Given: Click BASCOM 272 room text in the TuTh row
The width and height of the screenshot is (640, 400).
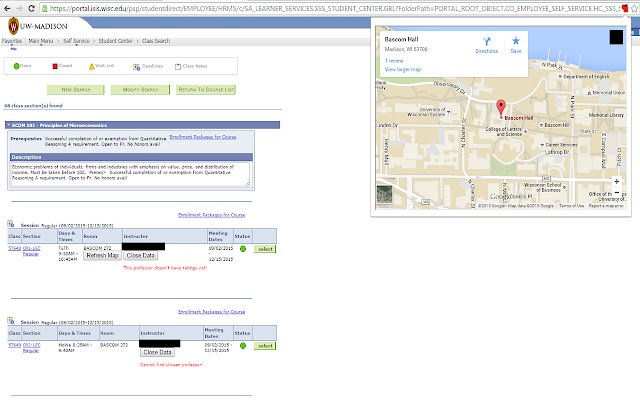Looking at the screenshot, I should (x=97, y=248).
